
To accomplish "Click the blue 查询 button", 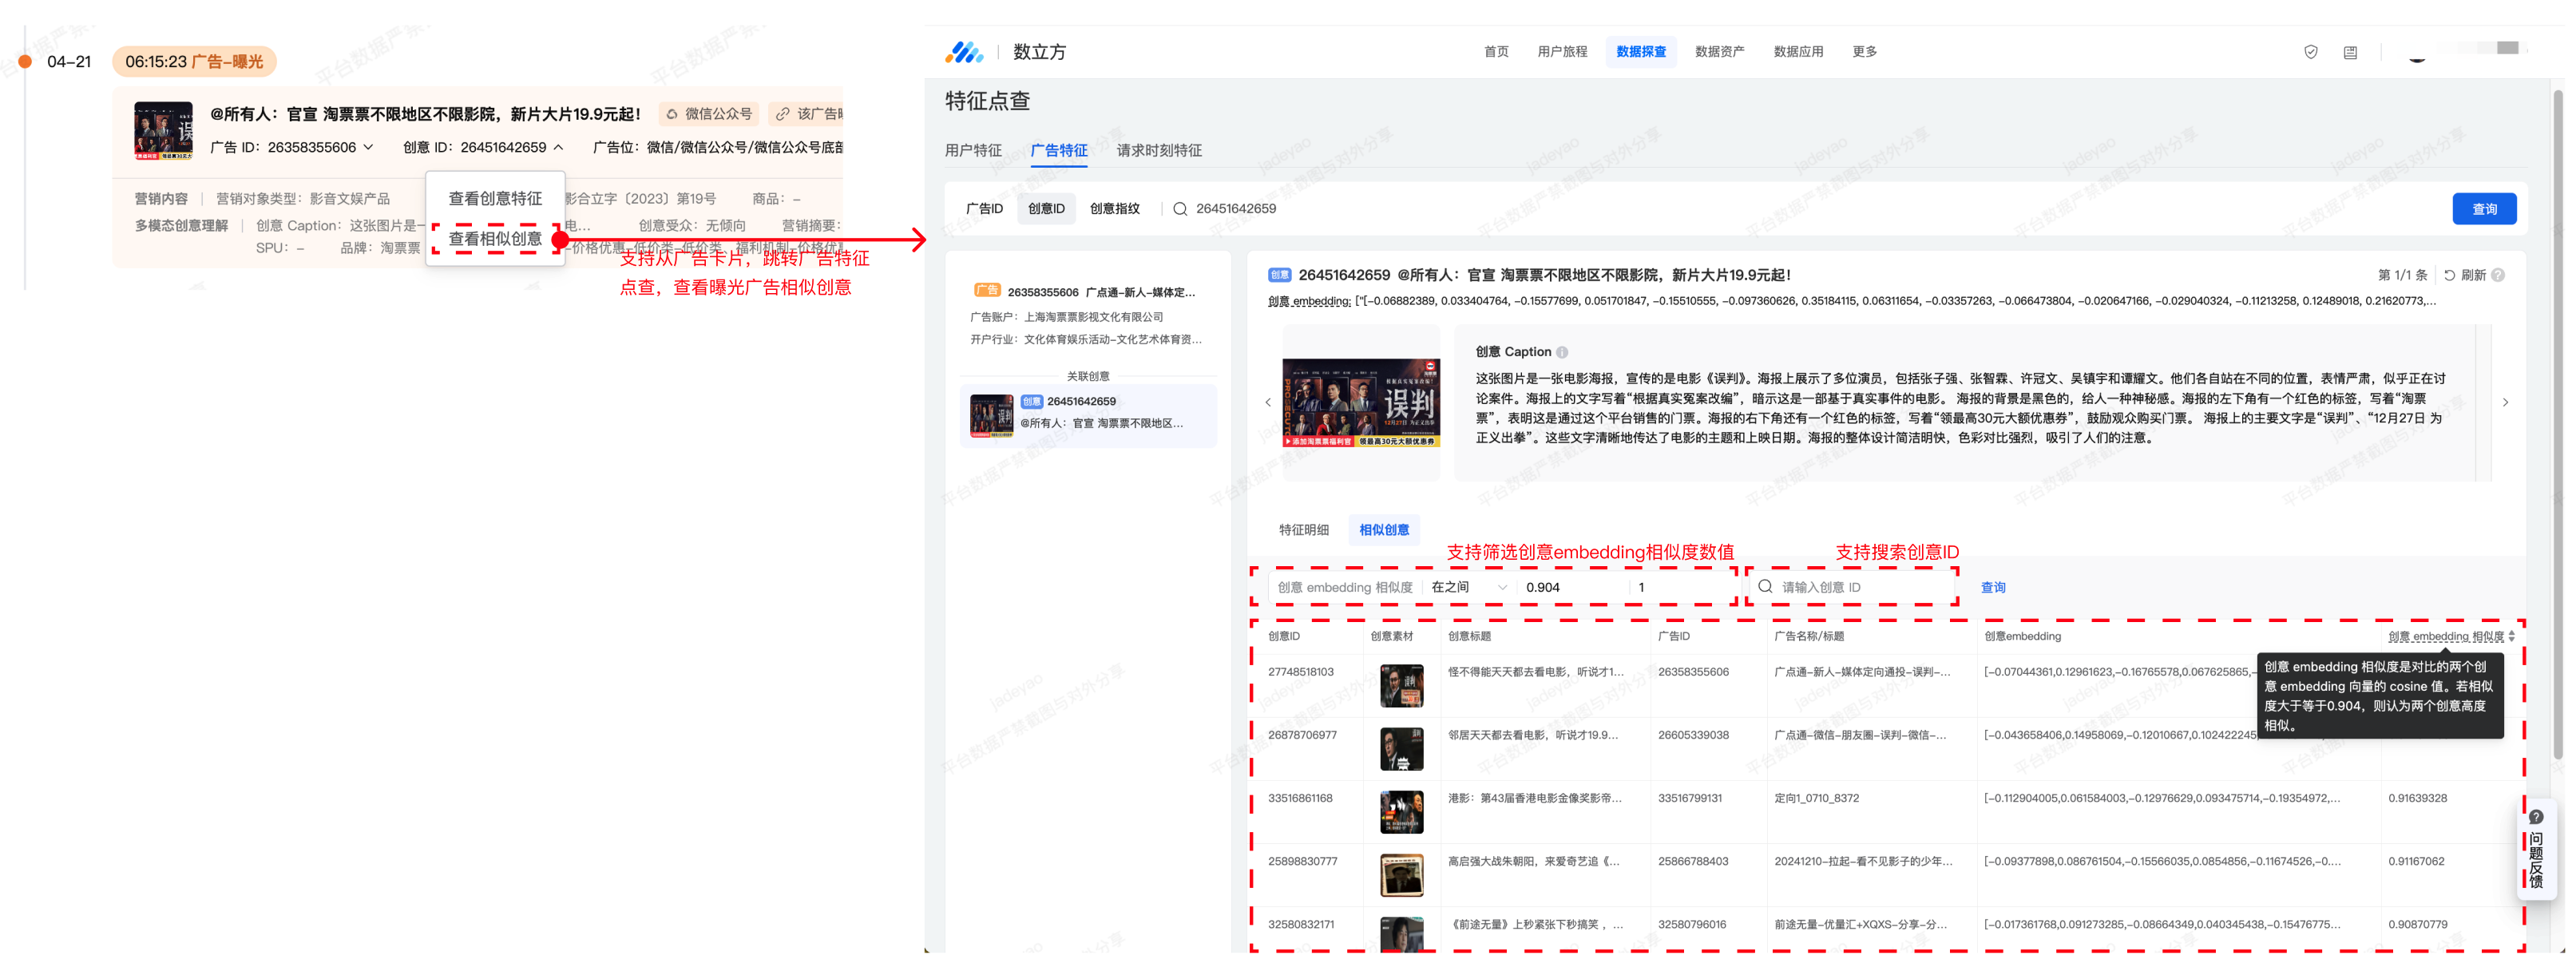I will pos(2483,209).
